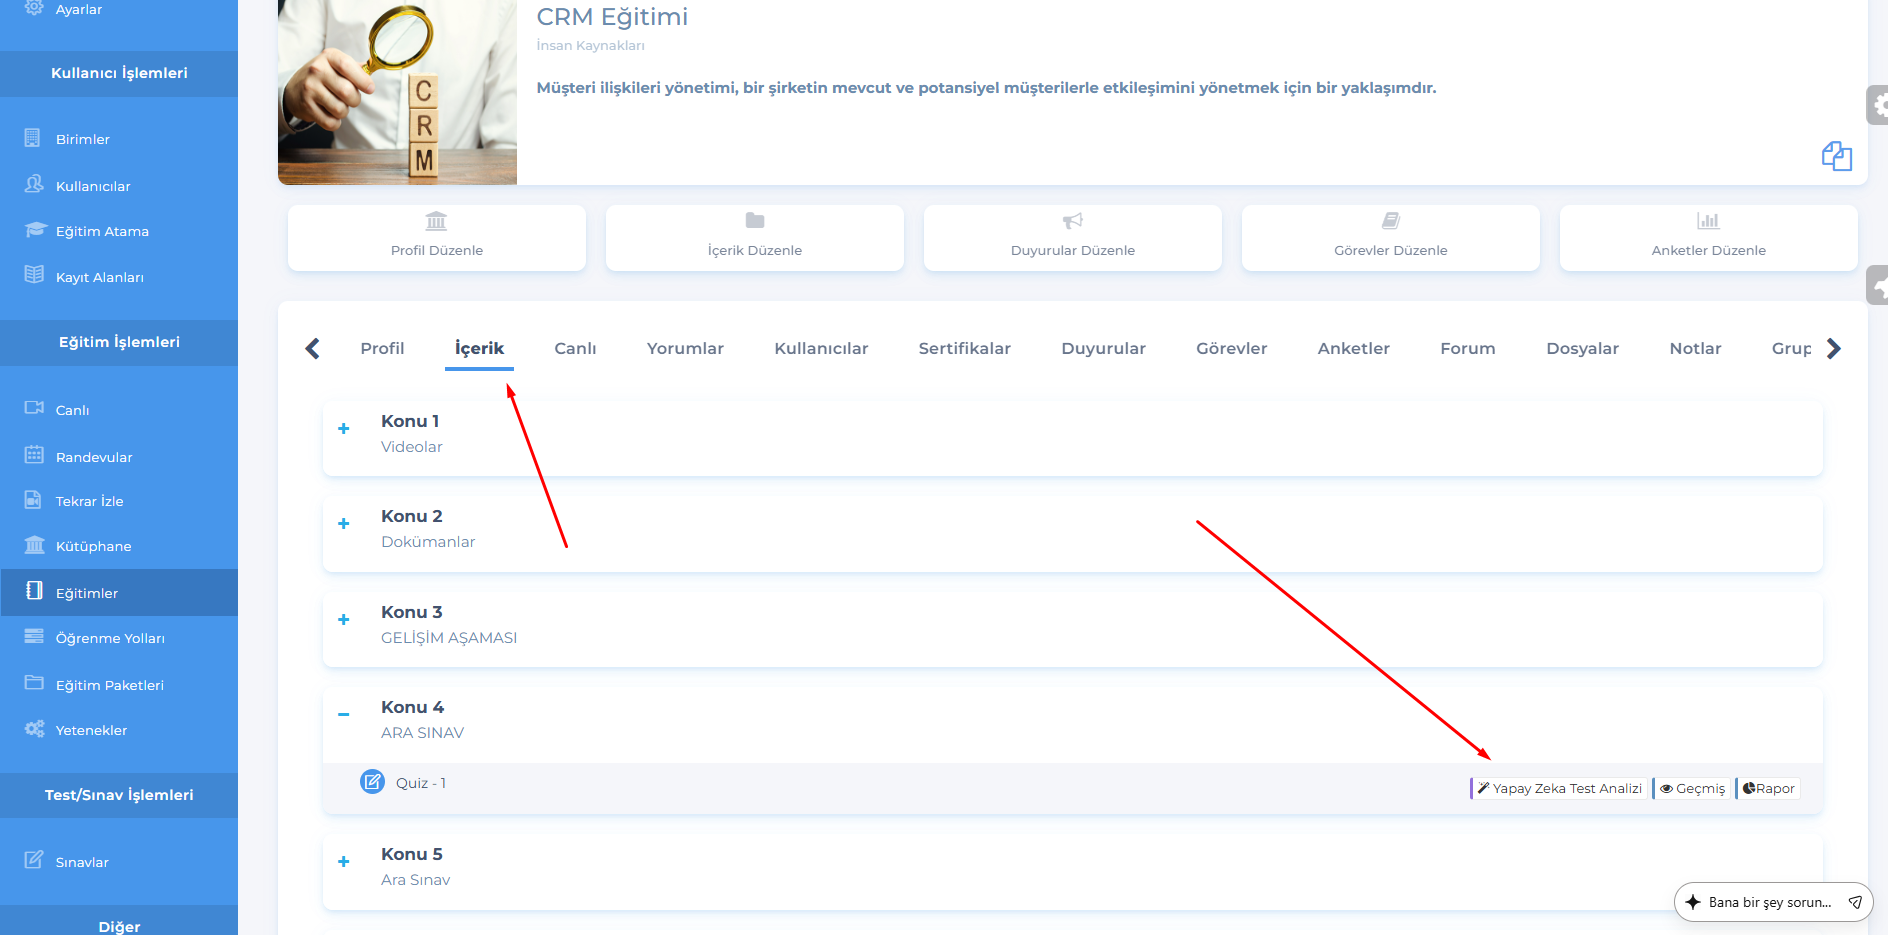The image size is (1888, 935).
Task: Switch to the Sertifikalar tab
Action: click(x=964, y=348)
